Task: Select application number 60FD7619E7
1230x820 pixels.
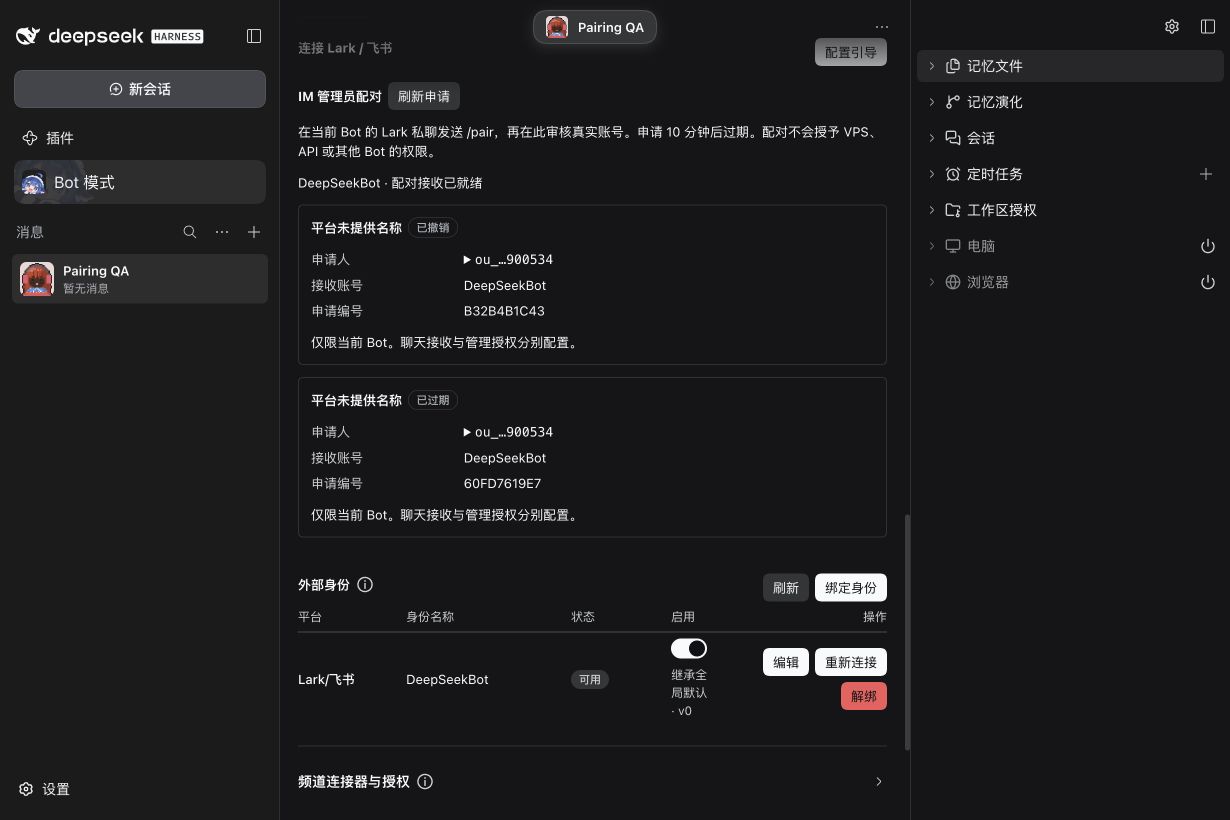Action: tap(502, 484)
